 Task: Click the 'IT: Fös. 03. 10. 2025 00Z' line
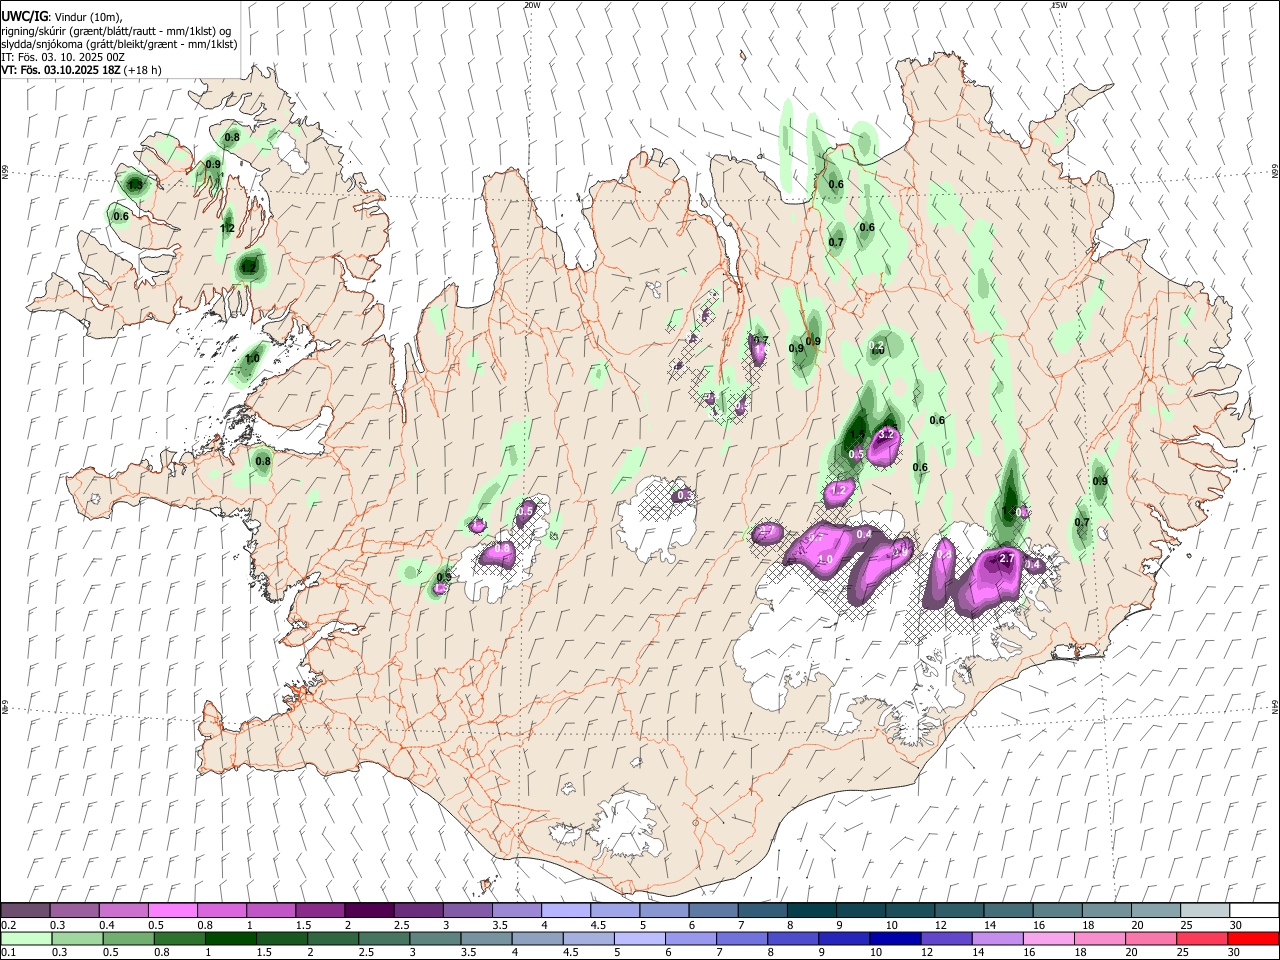coord(63,57)
